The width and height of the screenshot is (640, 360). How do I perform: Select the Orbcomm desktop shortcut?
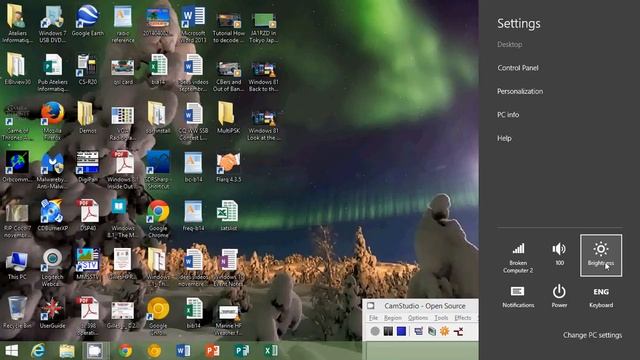pyautogui.click(x=17, y=167)
